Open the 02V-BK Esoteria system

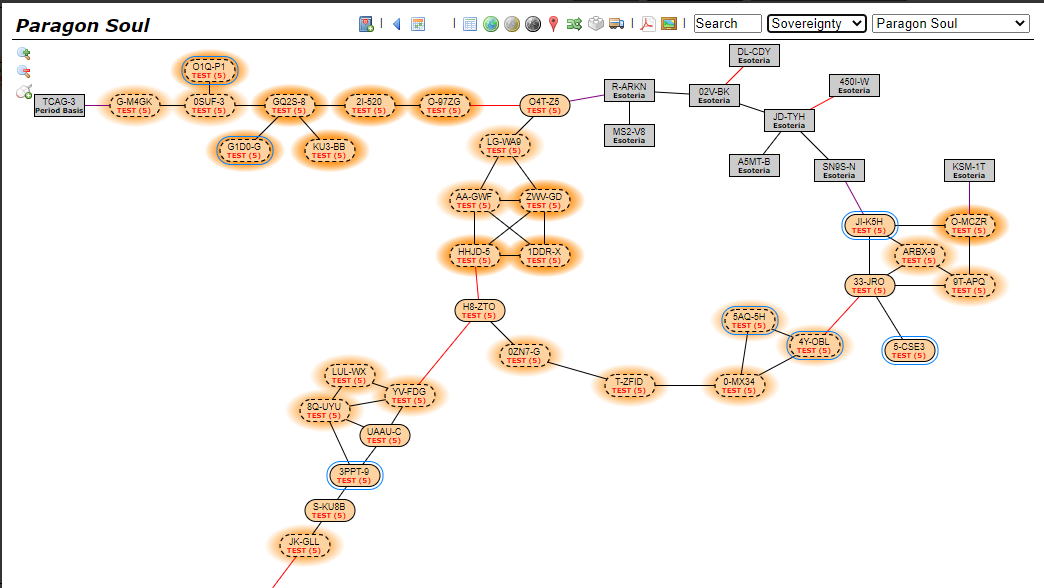pos(714,95)
